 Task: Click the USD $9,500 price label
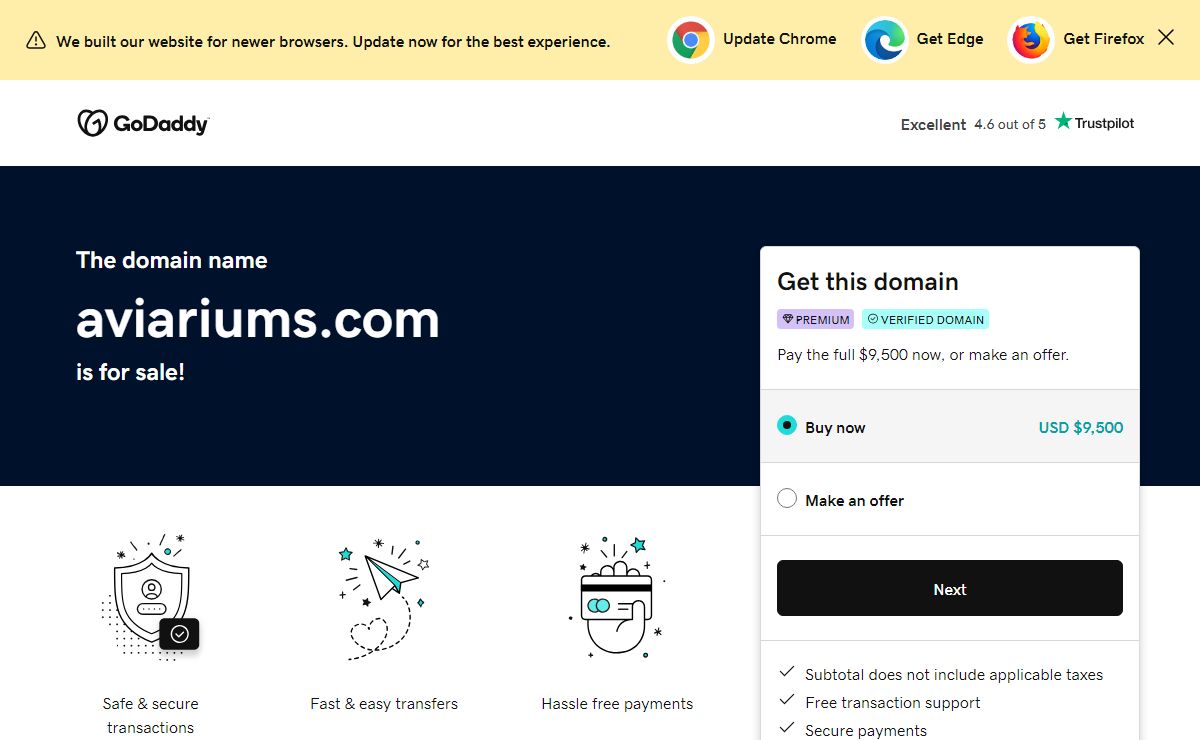pyautogui.click(x=1080, y=427)
